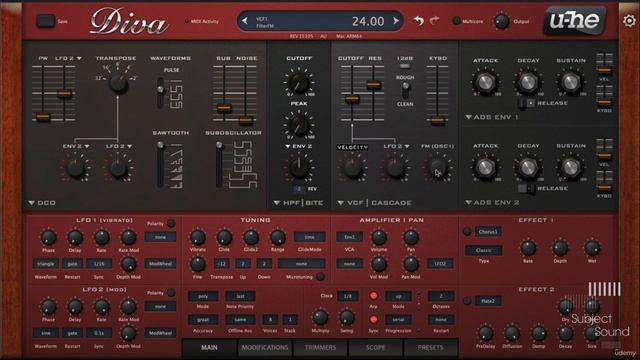
Task: Open the DCO oscillator model menu
Action: click(x=42, y=203)
